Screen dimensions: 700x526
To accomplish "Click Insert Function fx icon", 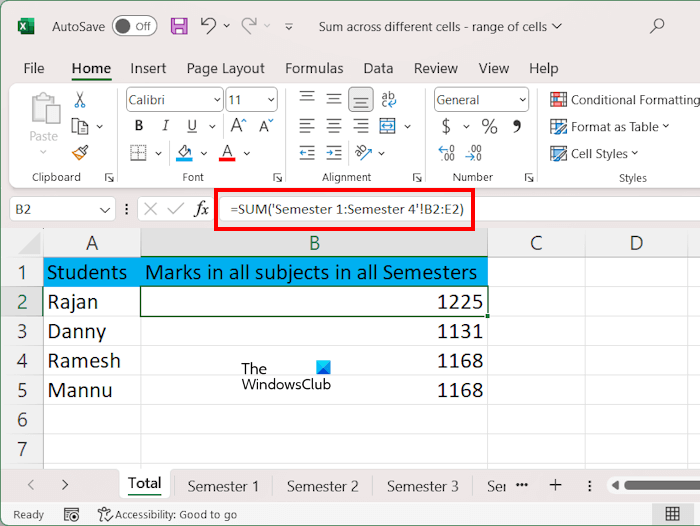I will pyautogui.click(x=201, y=209).
